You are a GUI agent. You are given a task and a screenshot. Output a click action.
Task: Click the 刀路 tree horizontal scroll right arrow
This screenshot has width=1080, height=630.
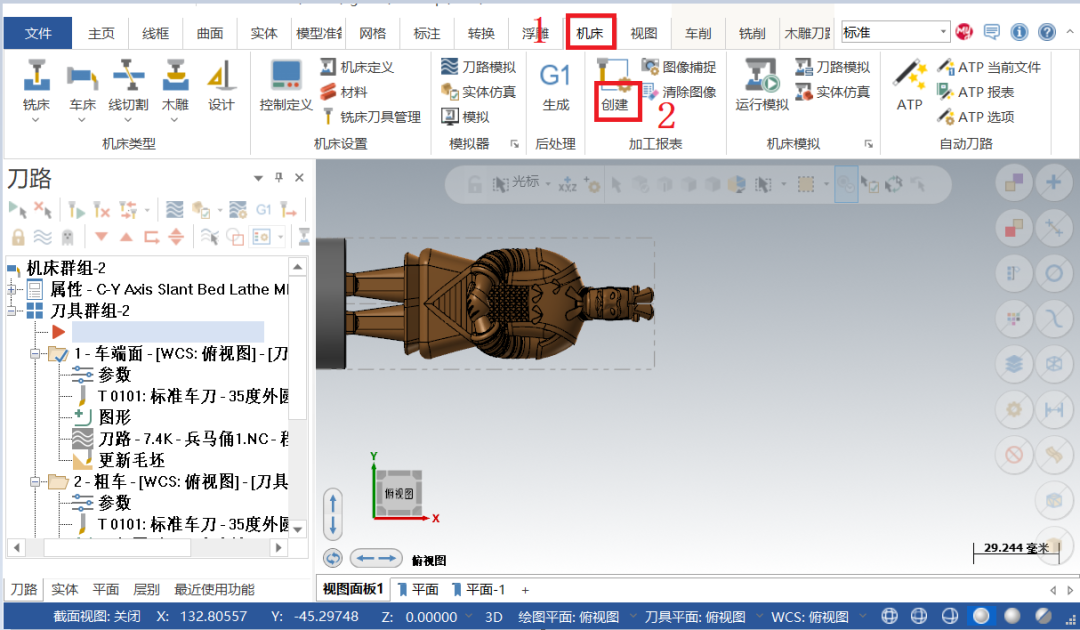tap(278, 548)
